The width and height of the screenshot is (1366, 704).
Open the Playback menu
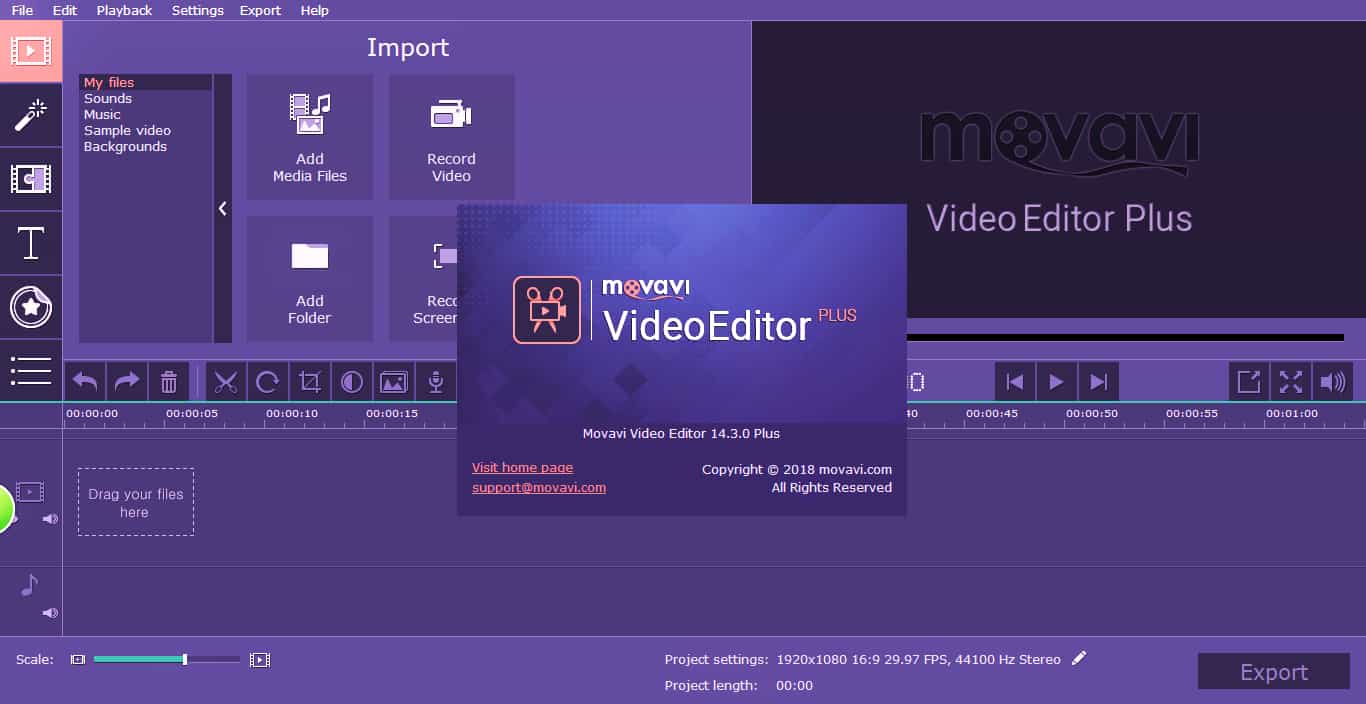(125, 10)
